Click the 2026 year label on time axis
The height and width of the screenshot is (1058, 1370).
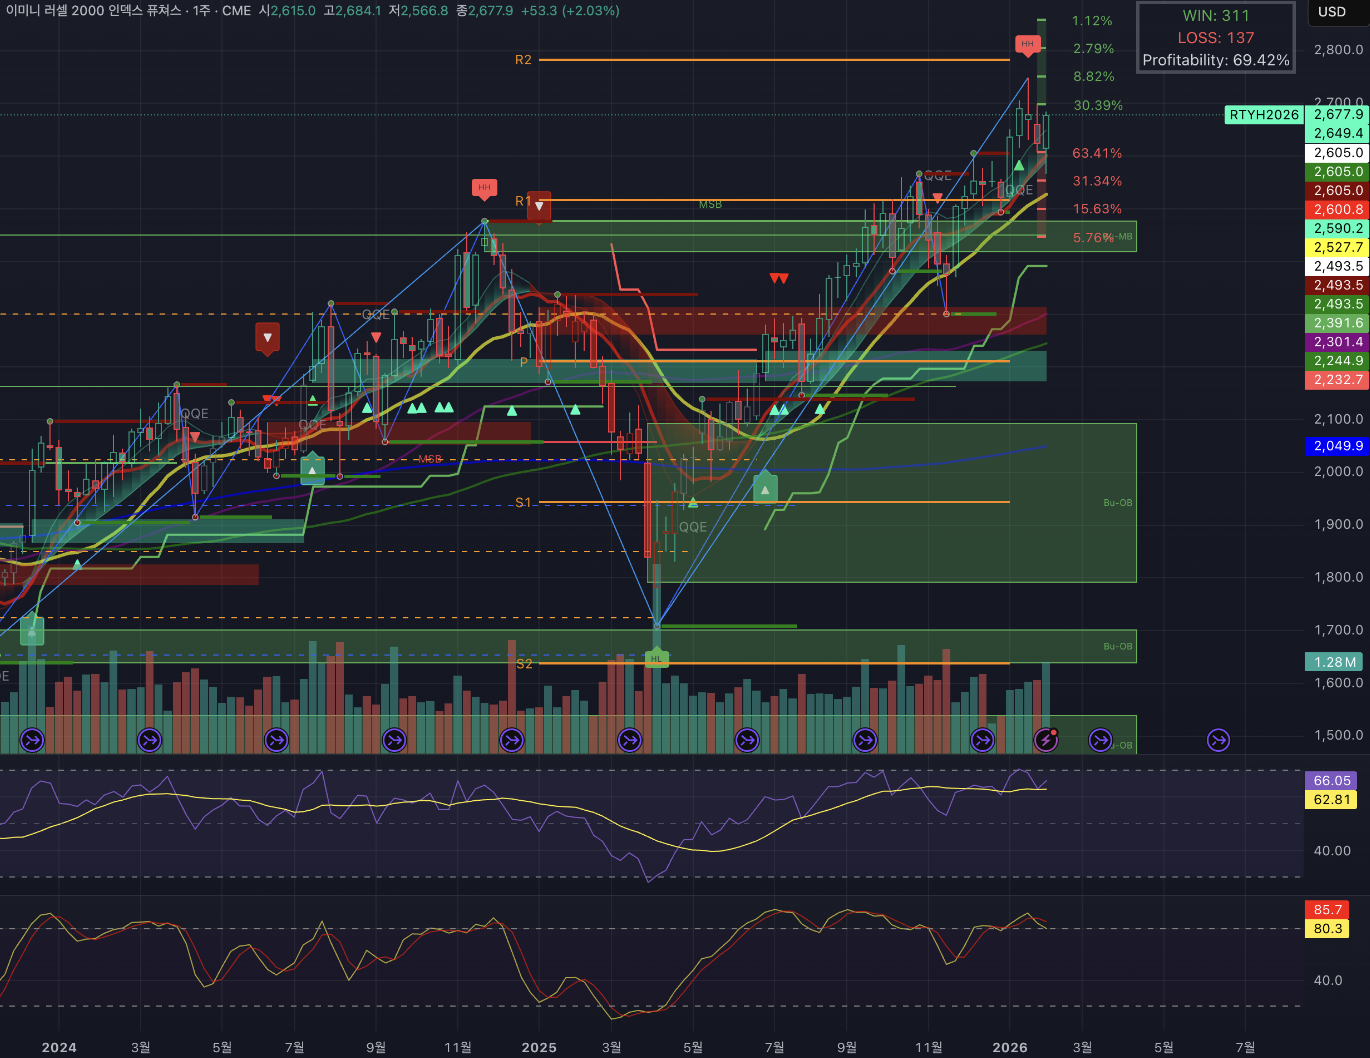(1009, 1047)
